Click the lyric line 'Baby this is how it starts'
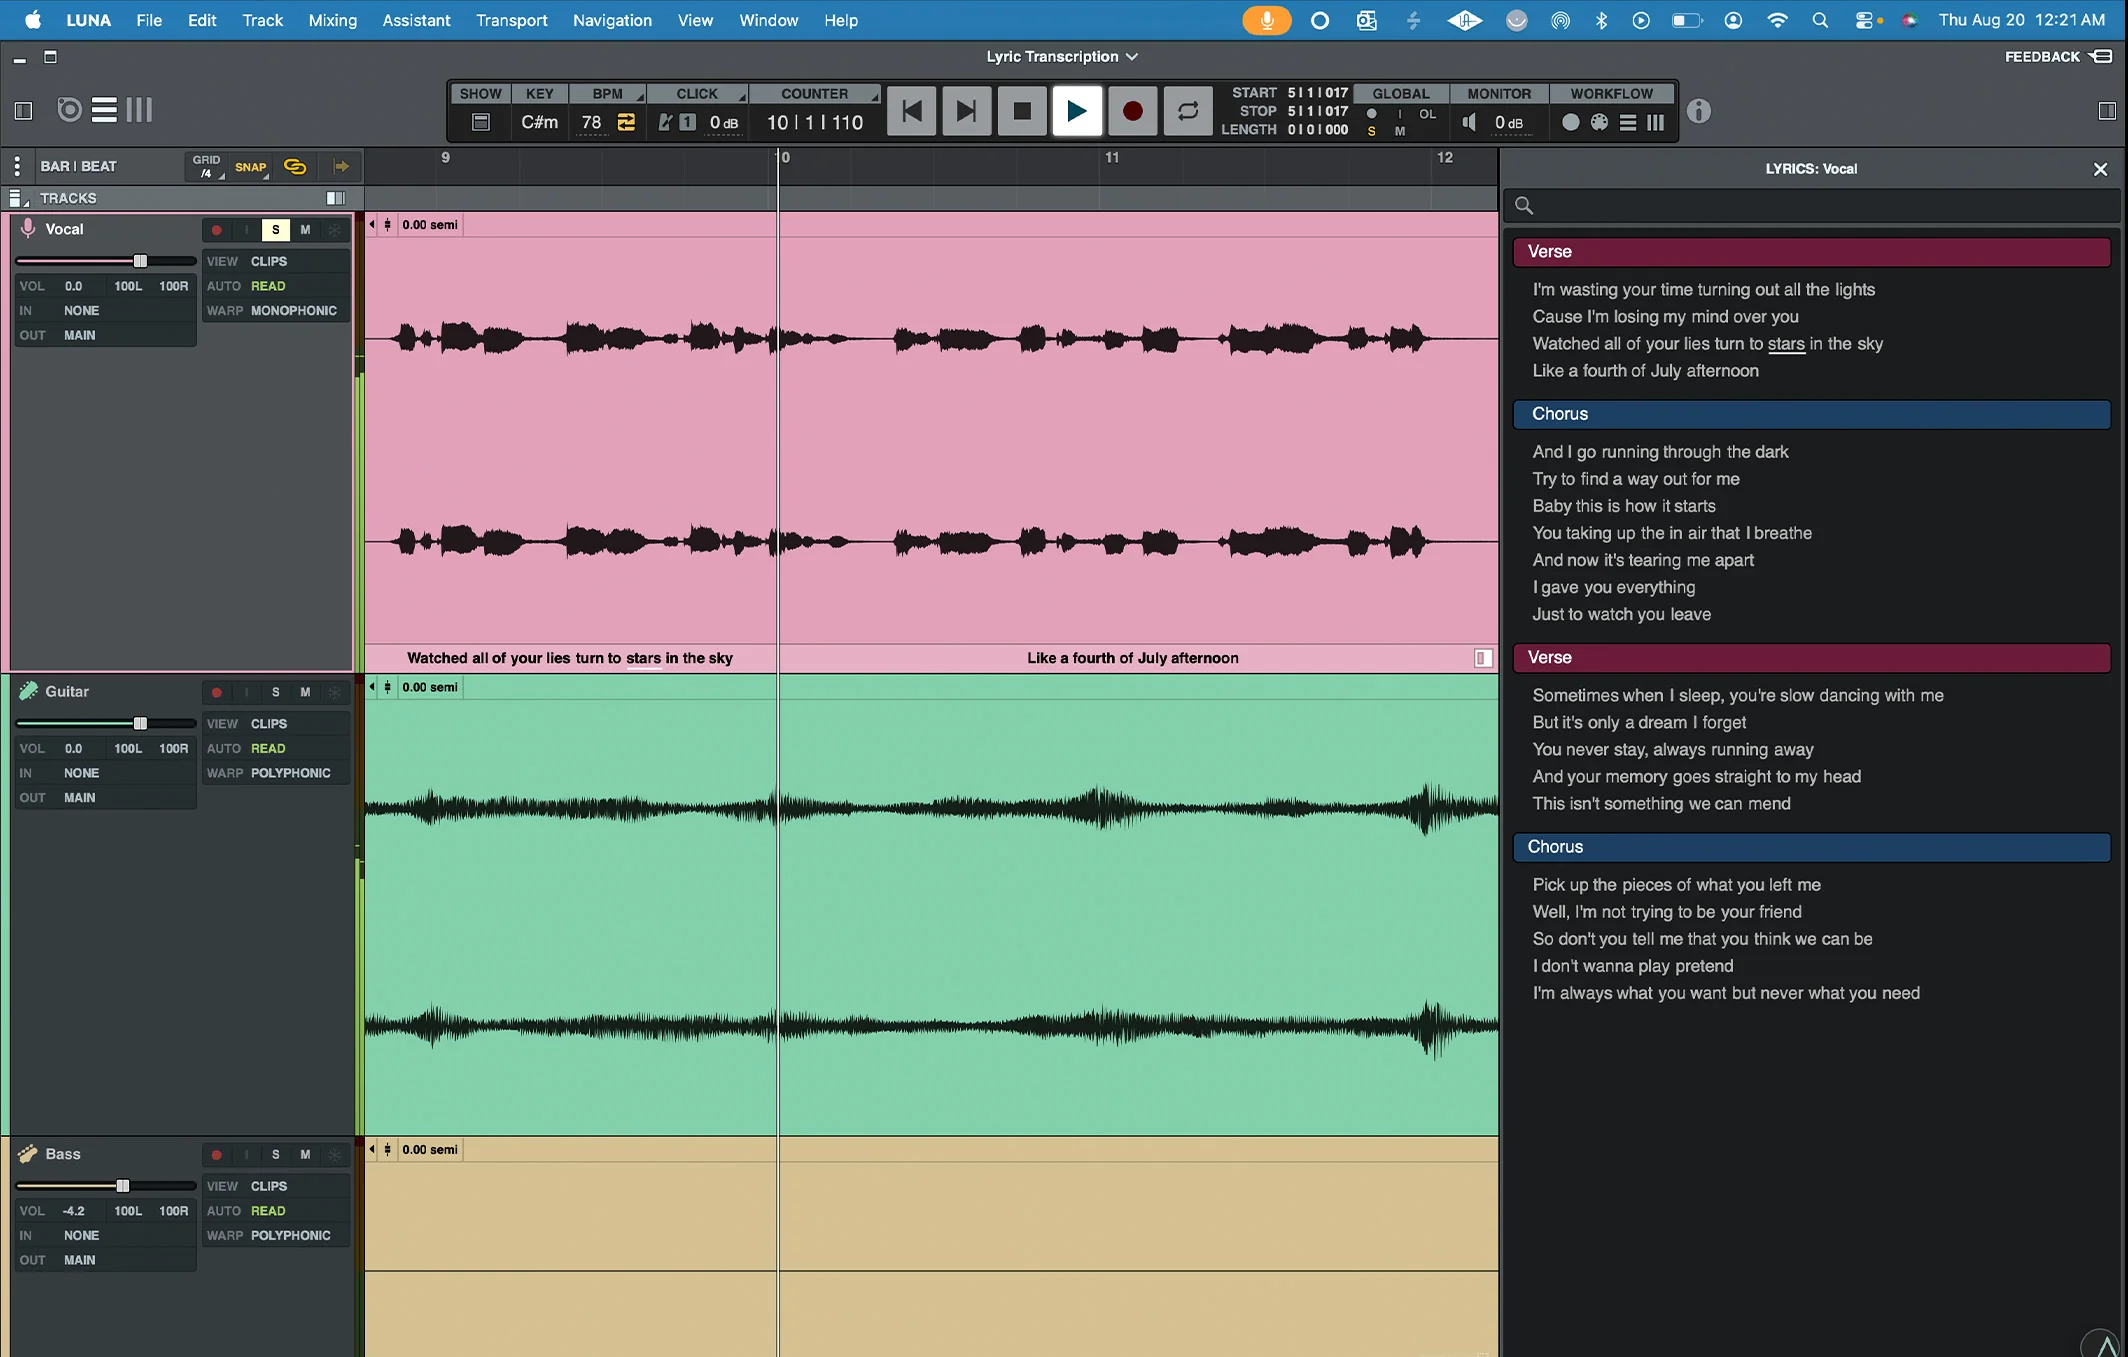Image resolution: width=2128 pixels, height=1357 pixels. [x=1623, y=506]
